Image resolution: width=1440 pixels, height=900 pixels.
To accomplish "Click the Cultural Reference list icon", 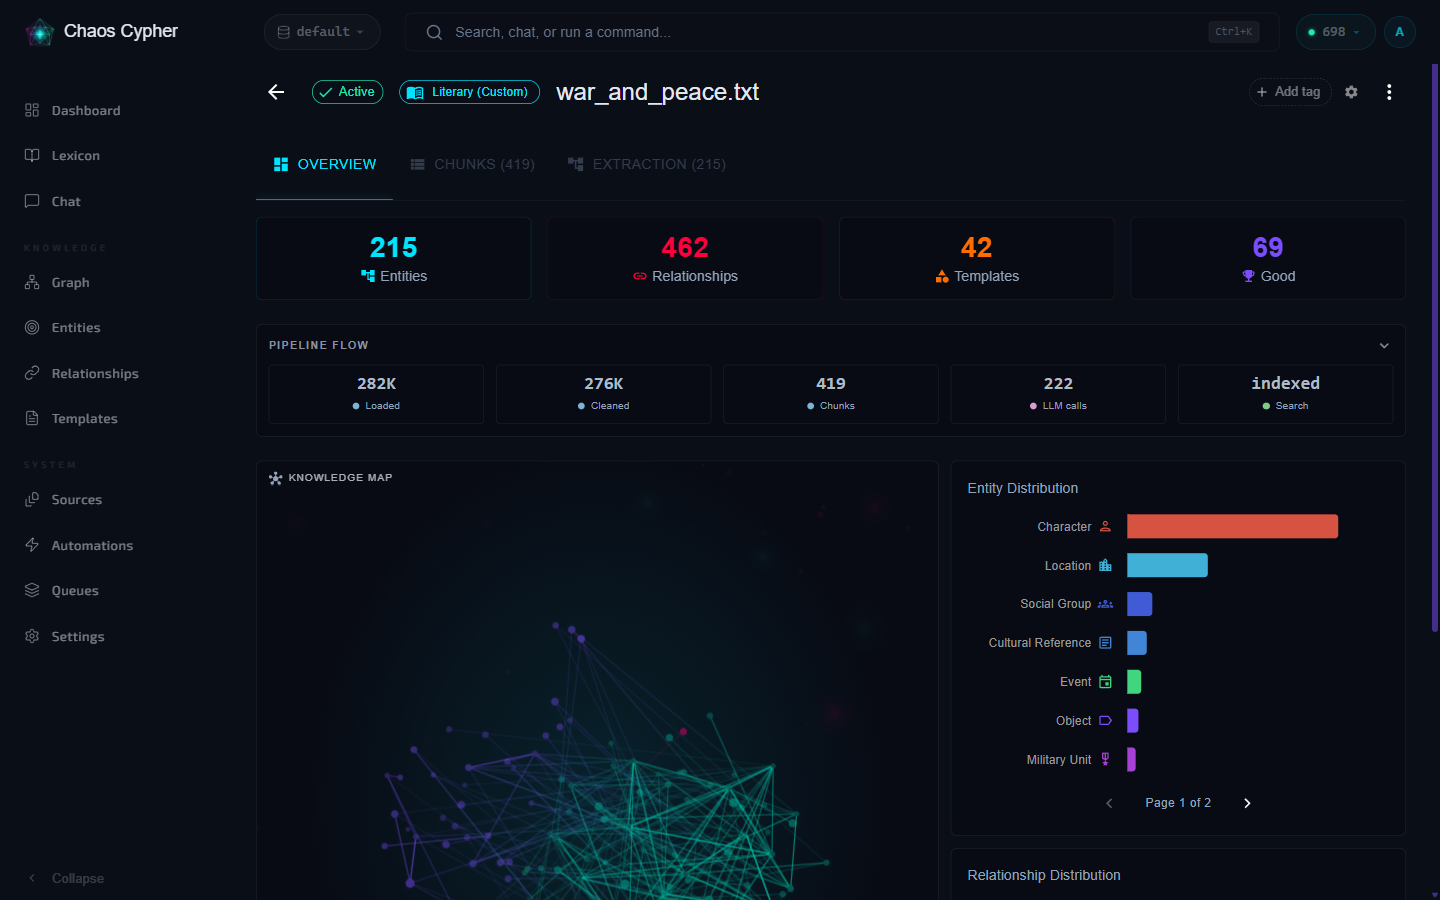I will coord(1105,643).
